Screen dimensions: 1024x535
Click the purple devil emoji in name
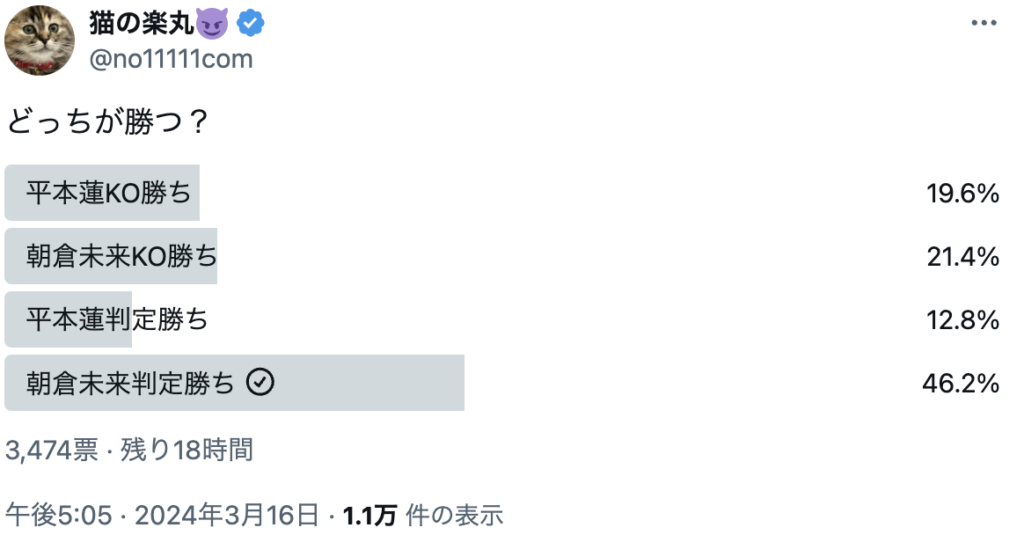click(212, 24)
